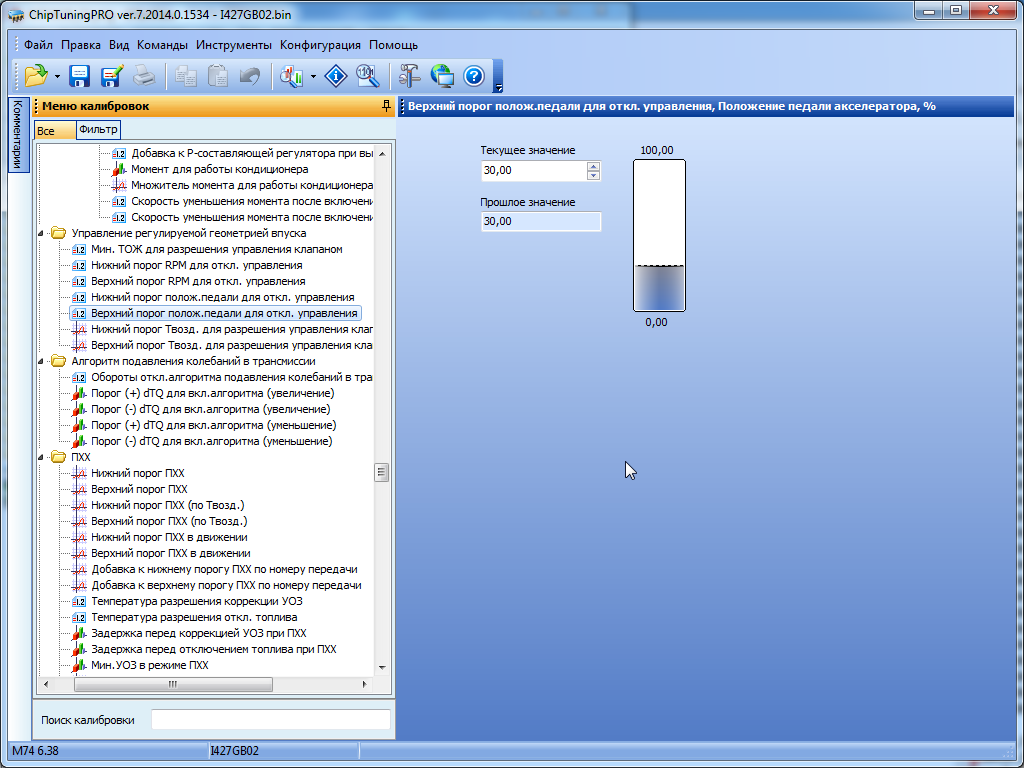Select Нижний порог RPM для откл. управления
The image size is (1024, 768).
click(x=196, y=265)
